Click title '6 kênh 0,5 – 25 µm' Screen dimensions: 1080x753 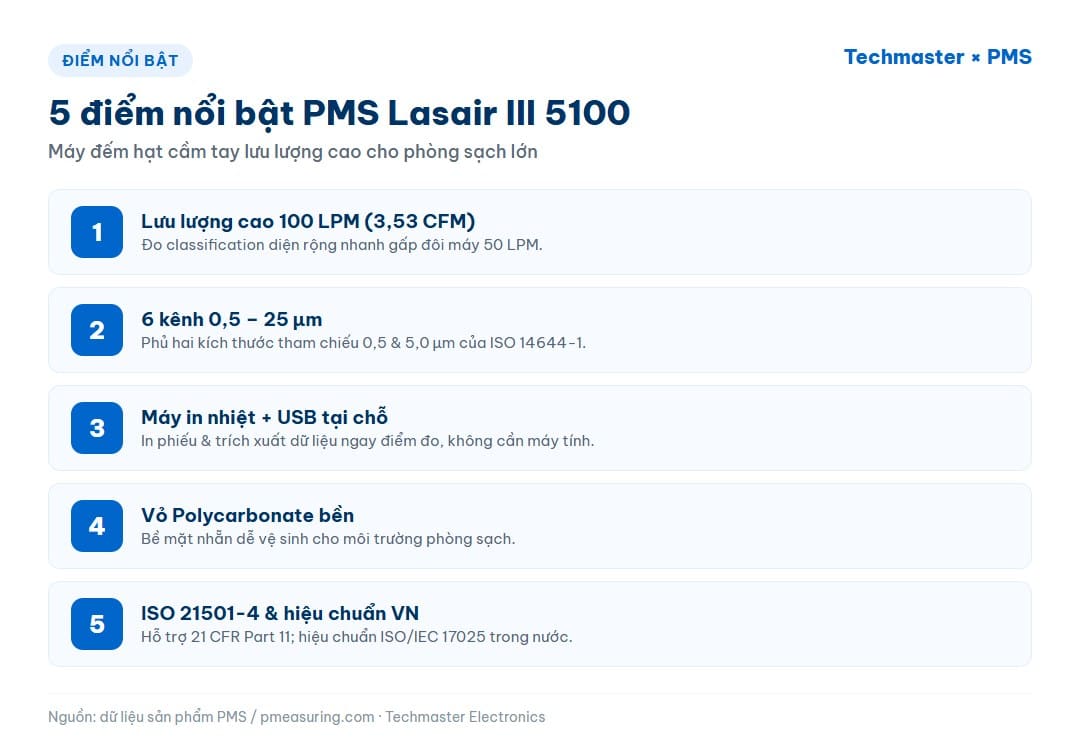click(231, 319)
